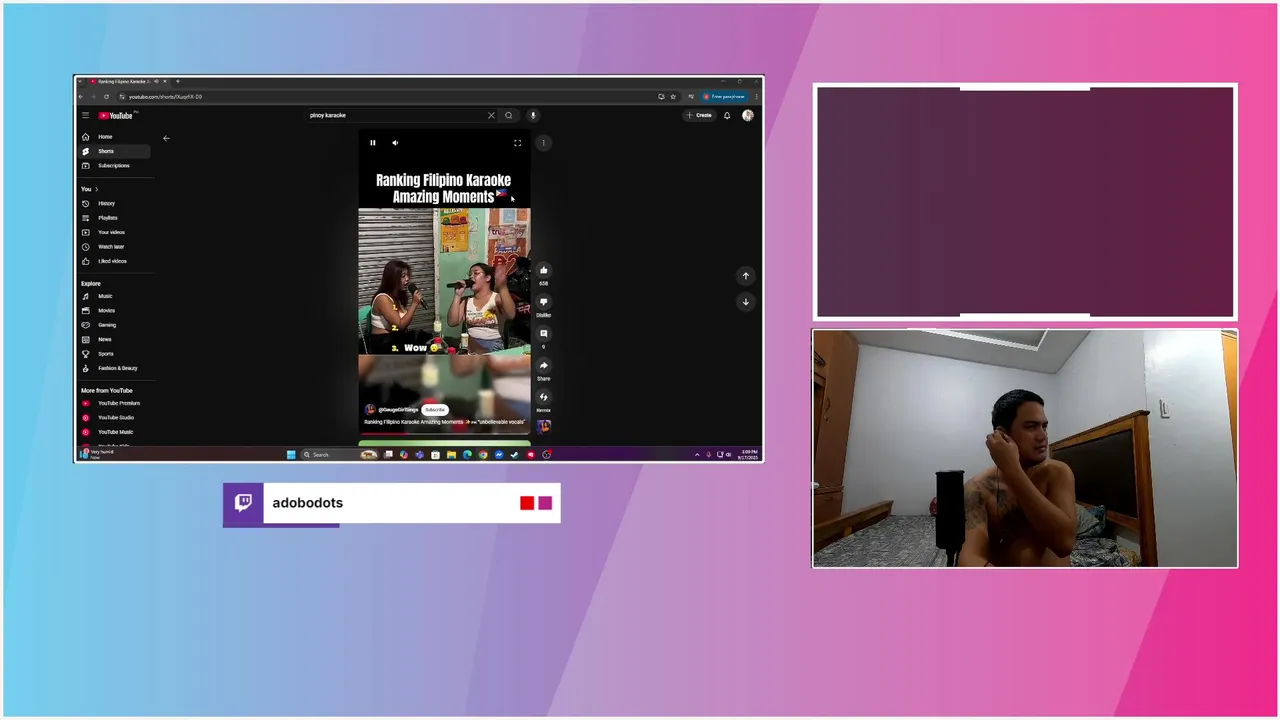Click the Twitch logo on the adobodots banner
Screen dimensions: 1280x720
[243, 503]
